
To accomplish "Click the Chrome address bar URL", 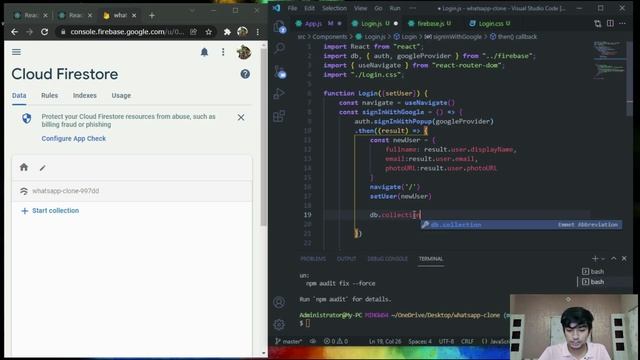I will (x=127, y=32).
